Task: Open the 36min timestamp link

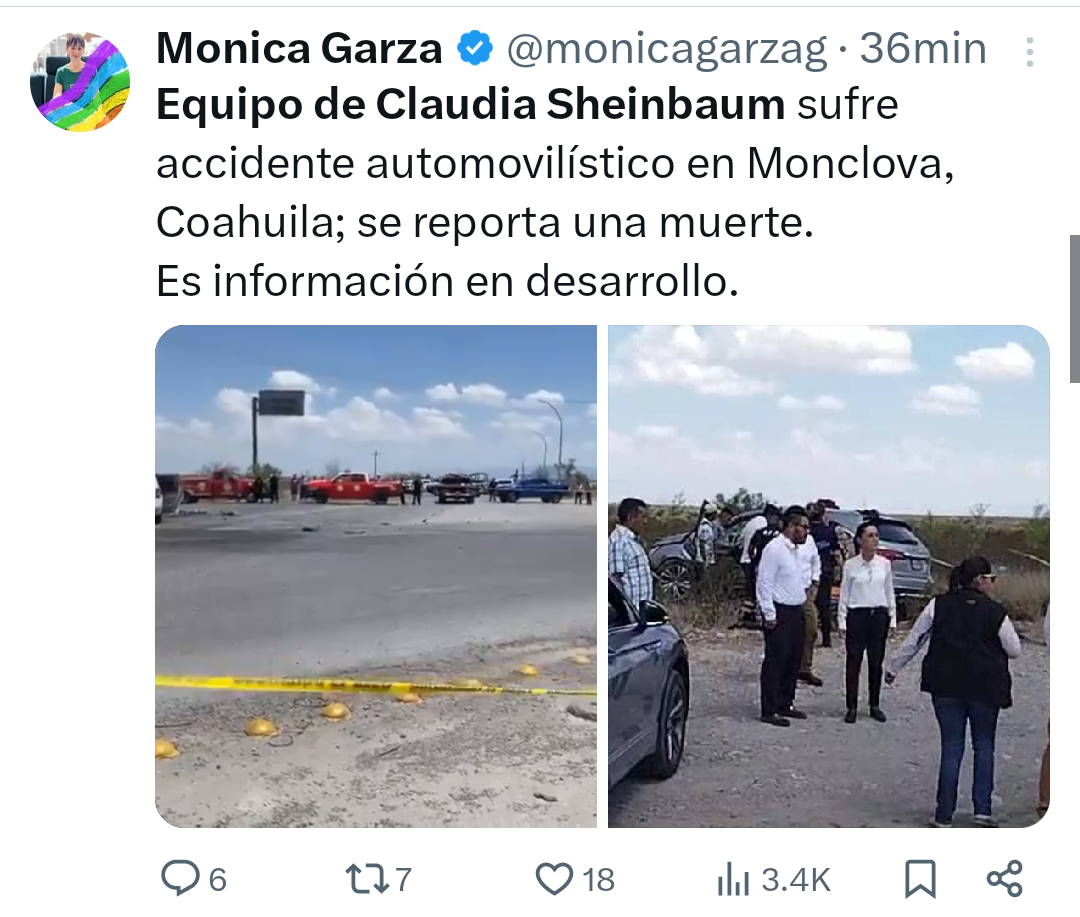Action: click(923, 49)
